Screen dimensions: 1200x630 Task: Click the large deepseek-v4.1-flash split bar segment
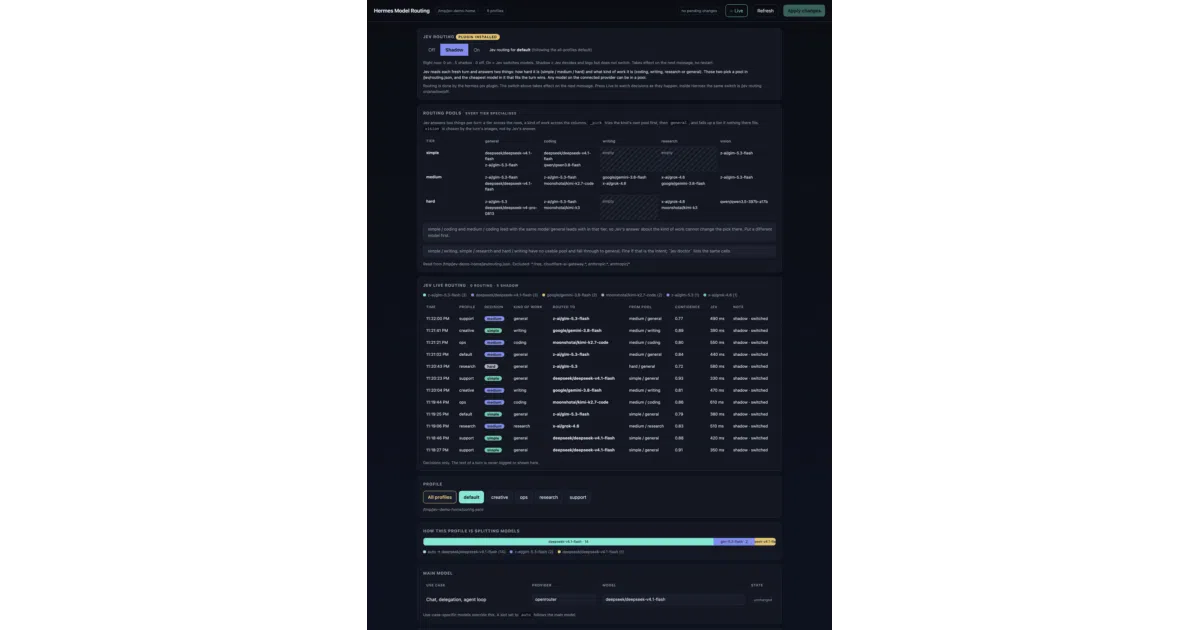568,542
